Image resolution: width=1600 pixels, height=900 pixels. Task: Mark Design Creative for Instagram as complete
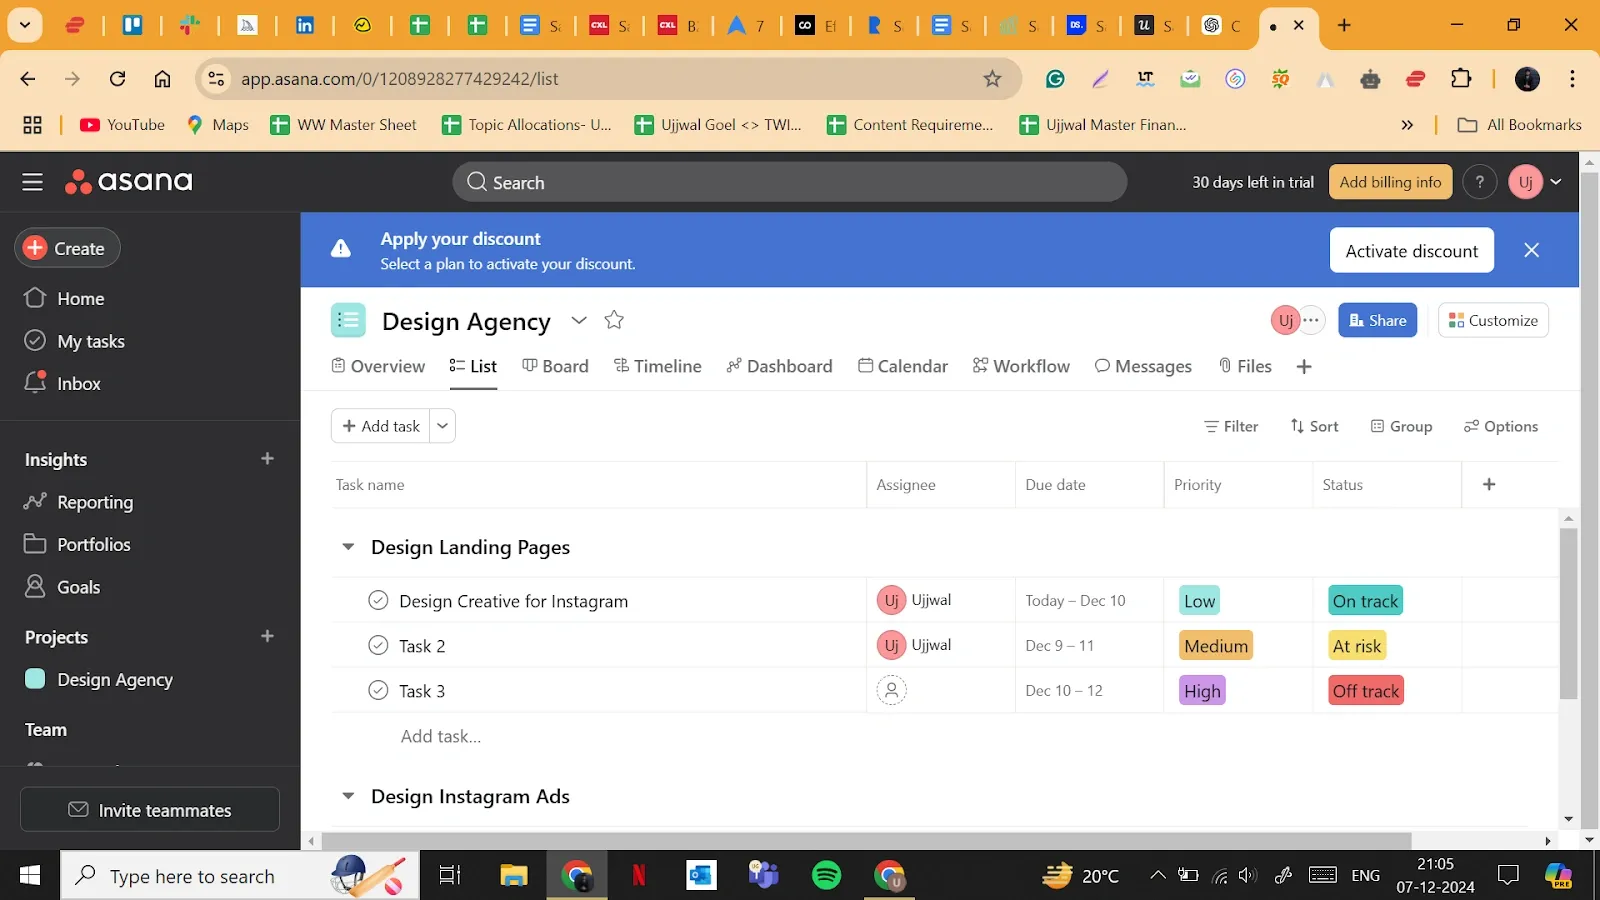point(378,601)
